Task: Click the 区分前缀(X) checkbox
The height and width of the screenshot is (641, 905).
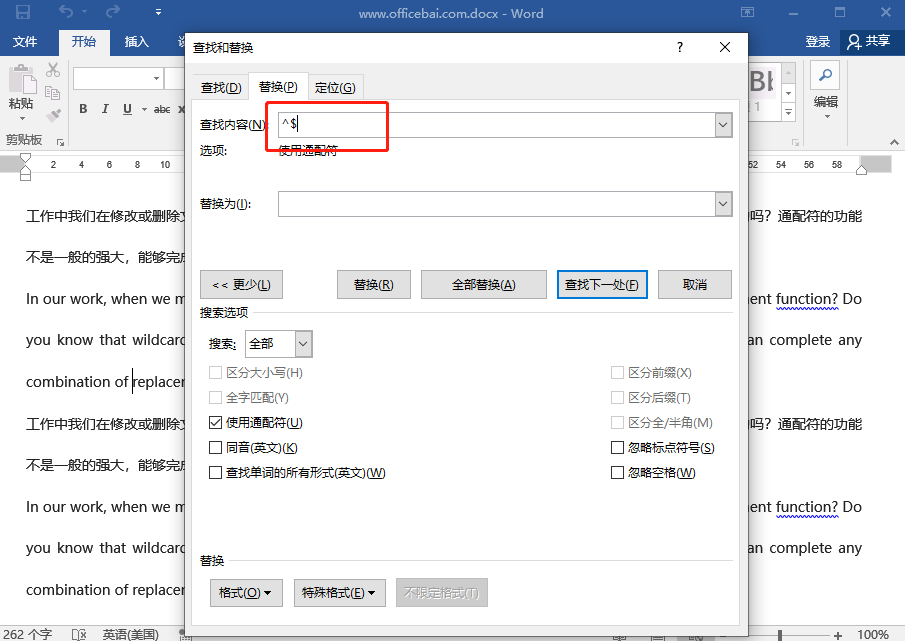Action: 617,373
